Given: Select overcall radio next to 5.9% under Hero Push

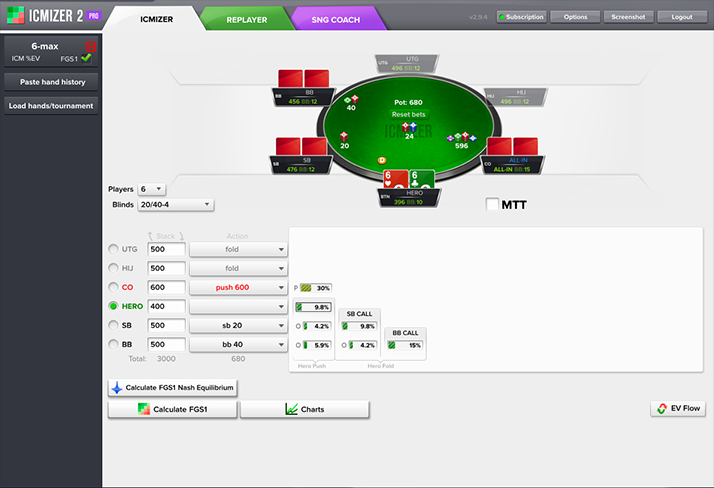Looking at the screenshot, I should coord(298,346).
